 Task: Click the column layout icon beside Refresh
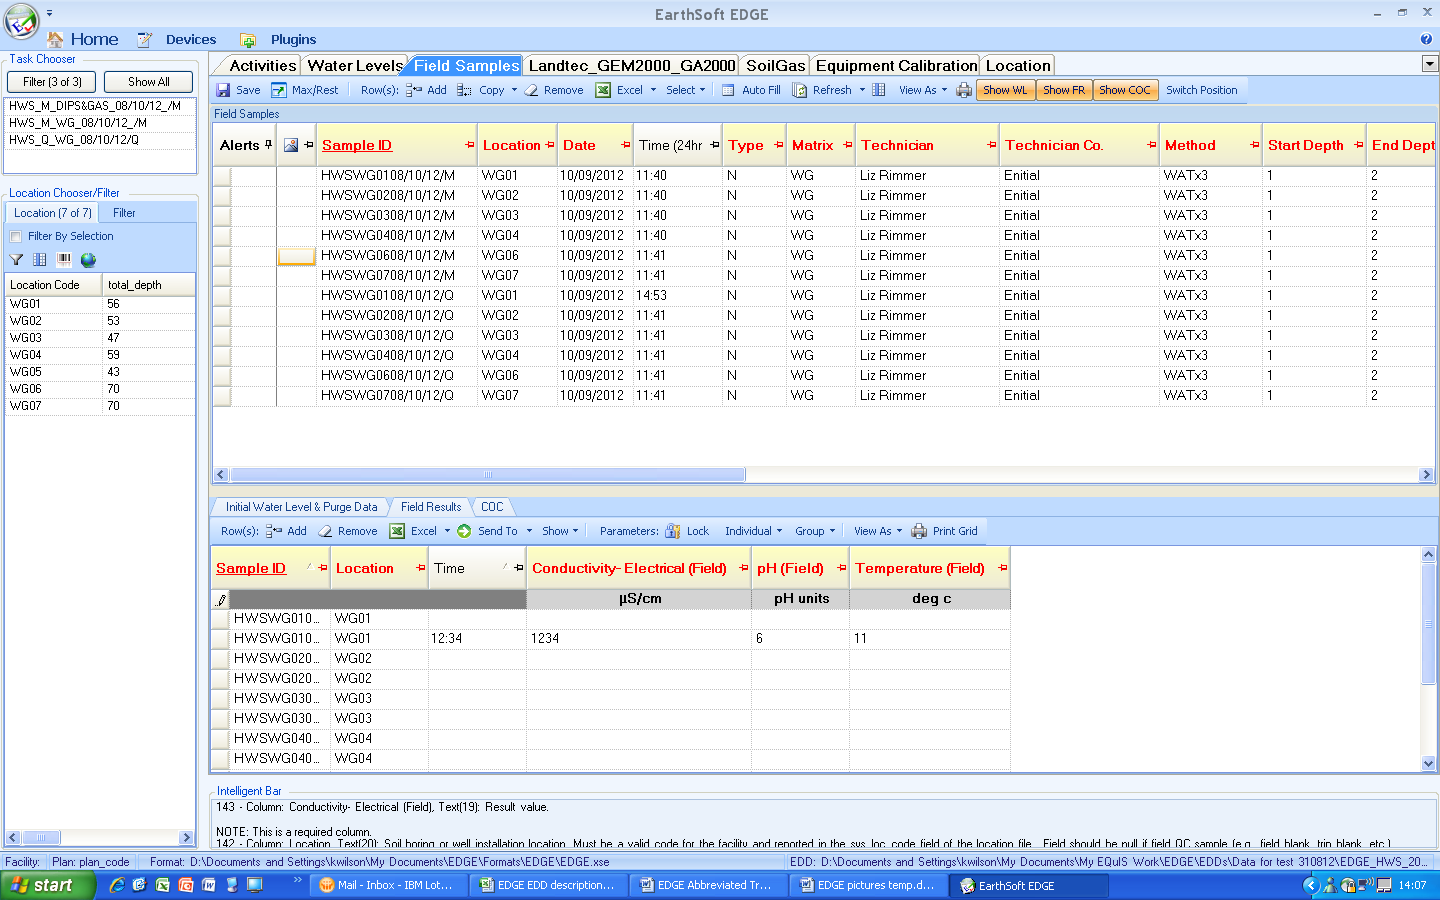[879, 90]
